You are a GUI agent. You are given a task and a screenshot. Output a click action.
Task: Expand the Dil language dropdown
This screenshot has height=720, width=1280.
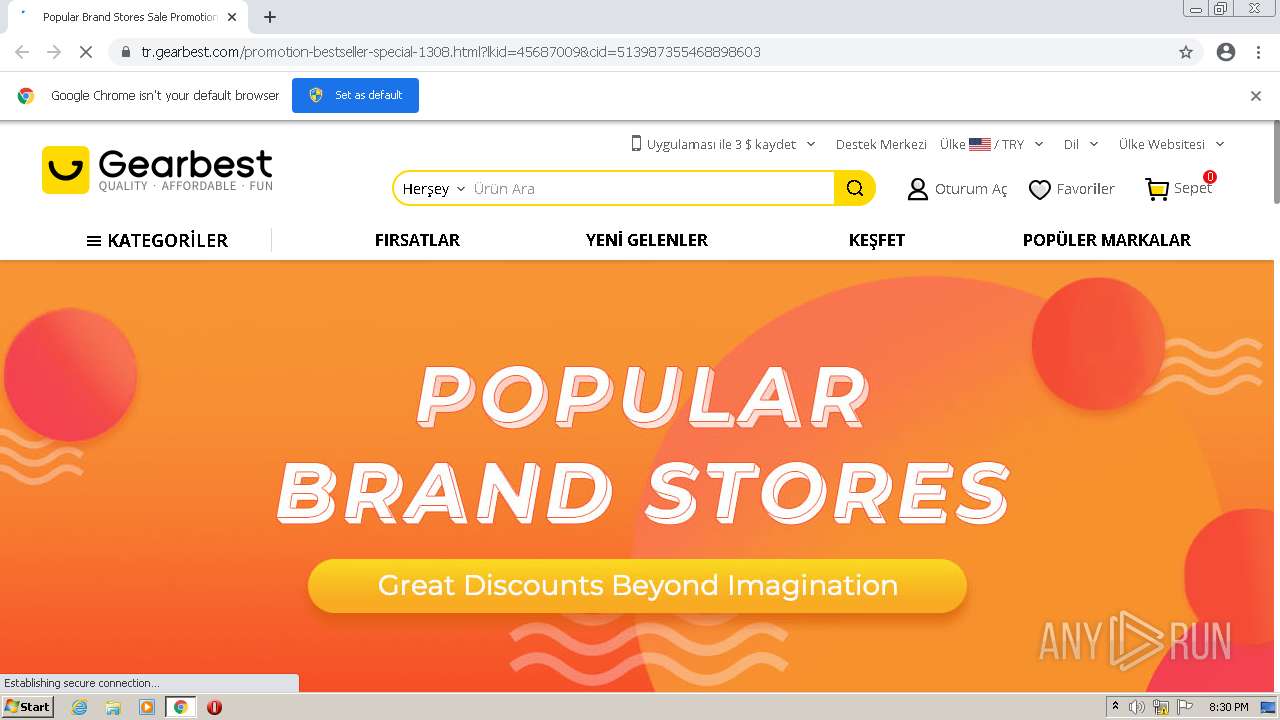pos(1081,144)
